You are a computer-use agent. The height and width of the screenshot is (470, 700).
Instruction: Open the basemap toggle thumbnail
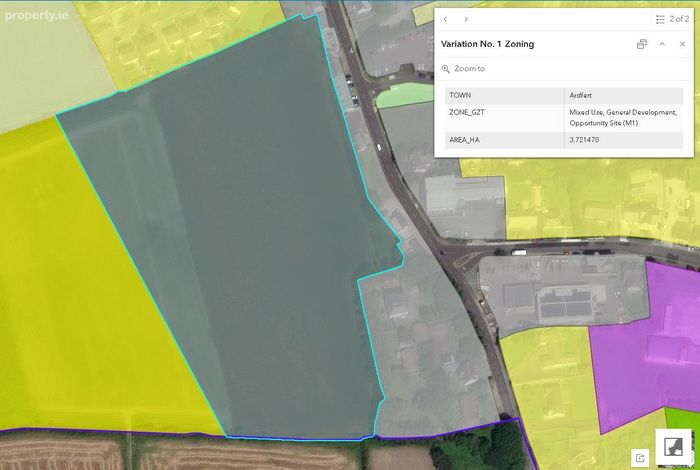tap(673, 447)
